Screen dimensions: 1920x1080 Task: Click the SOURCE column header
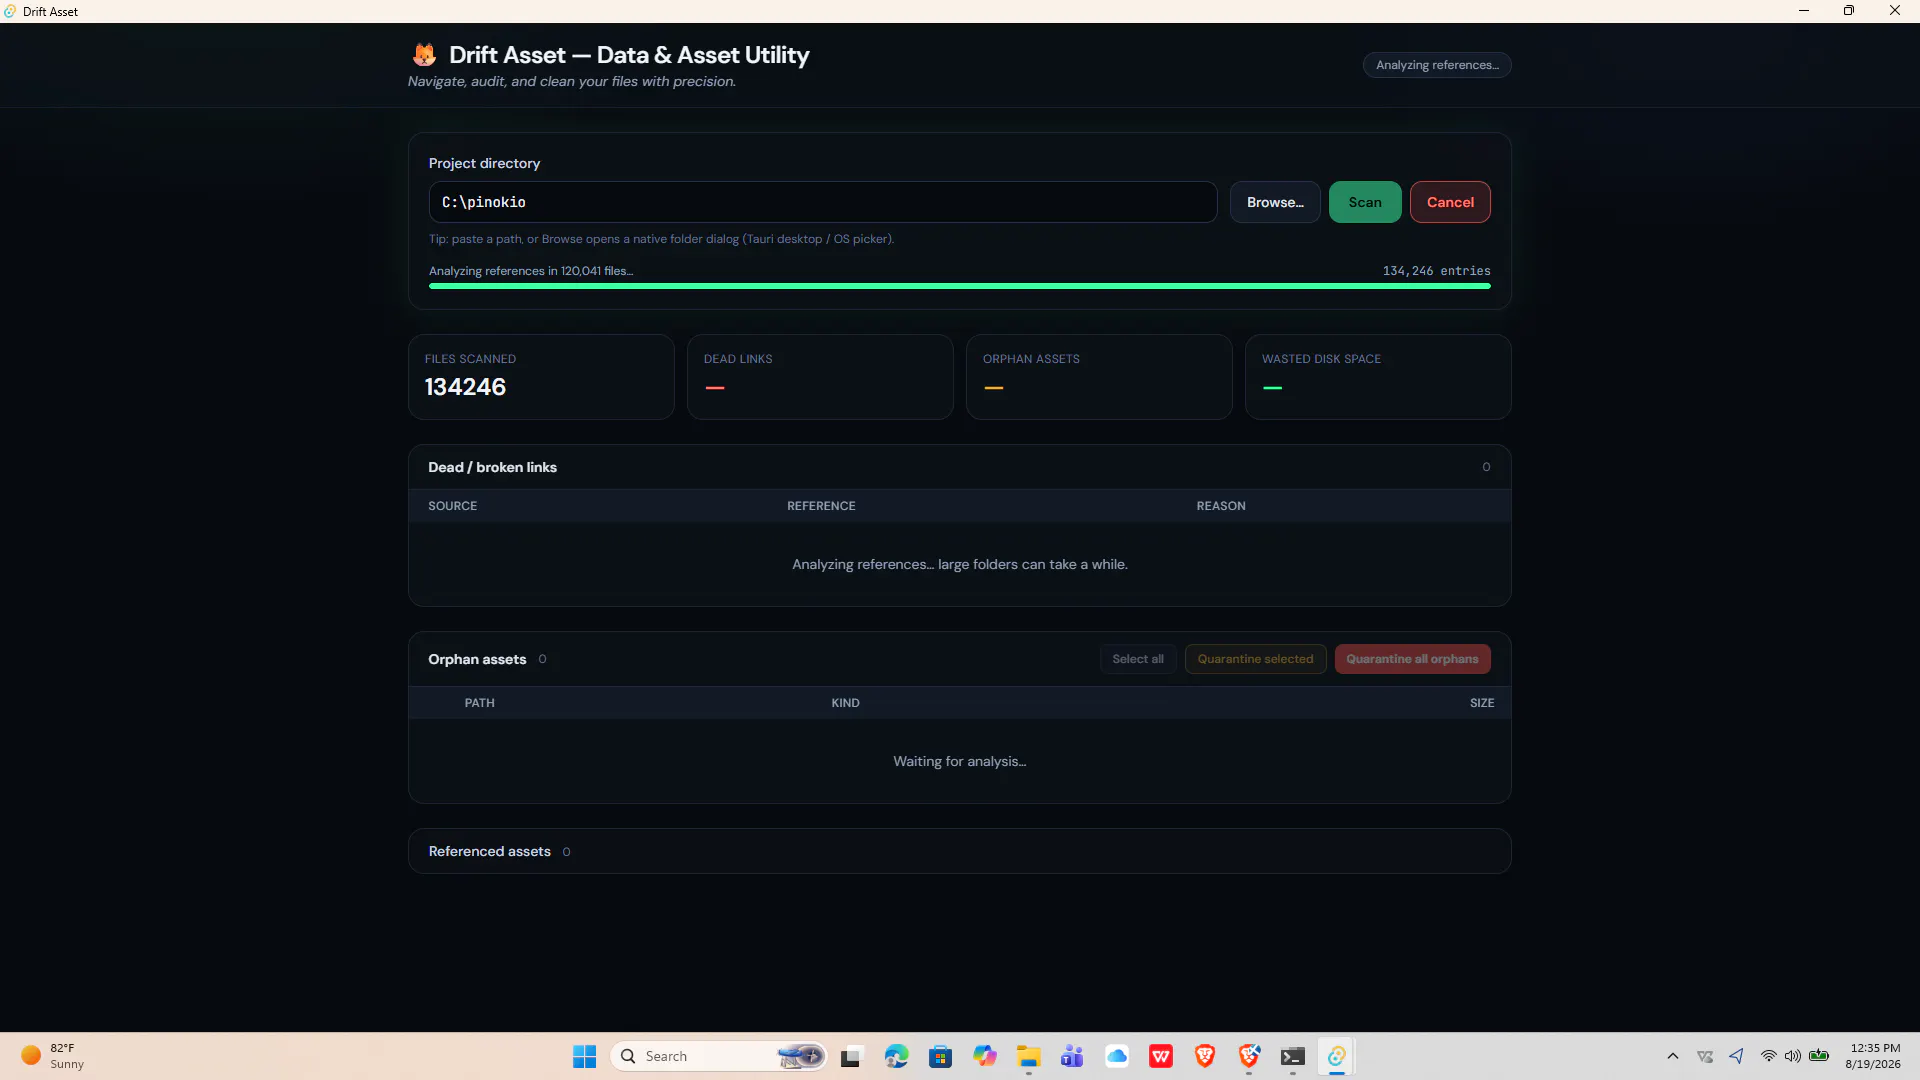(x=452, y=506)
